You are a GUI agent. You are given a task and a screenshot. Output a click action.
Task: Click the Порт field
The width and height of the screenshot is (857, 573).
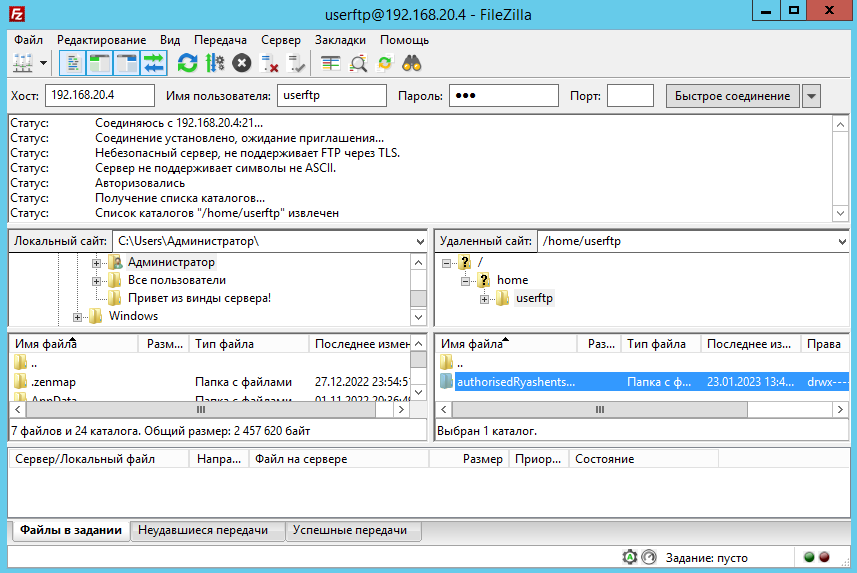(630, 95)
